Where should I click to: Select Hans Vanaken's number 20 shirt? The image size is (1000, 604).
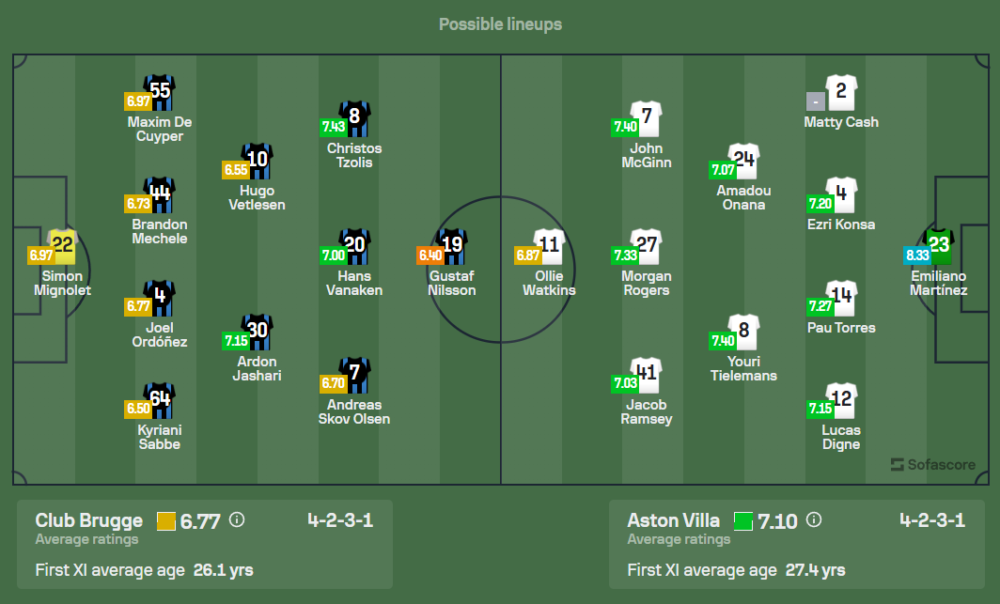355,246
